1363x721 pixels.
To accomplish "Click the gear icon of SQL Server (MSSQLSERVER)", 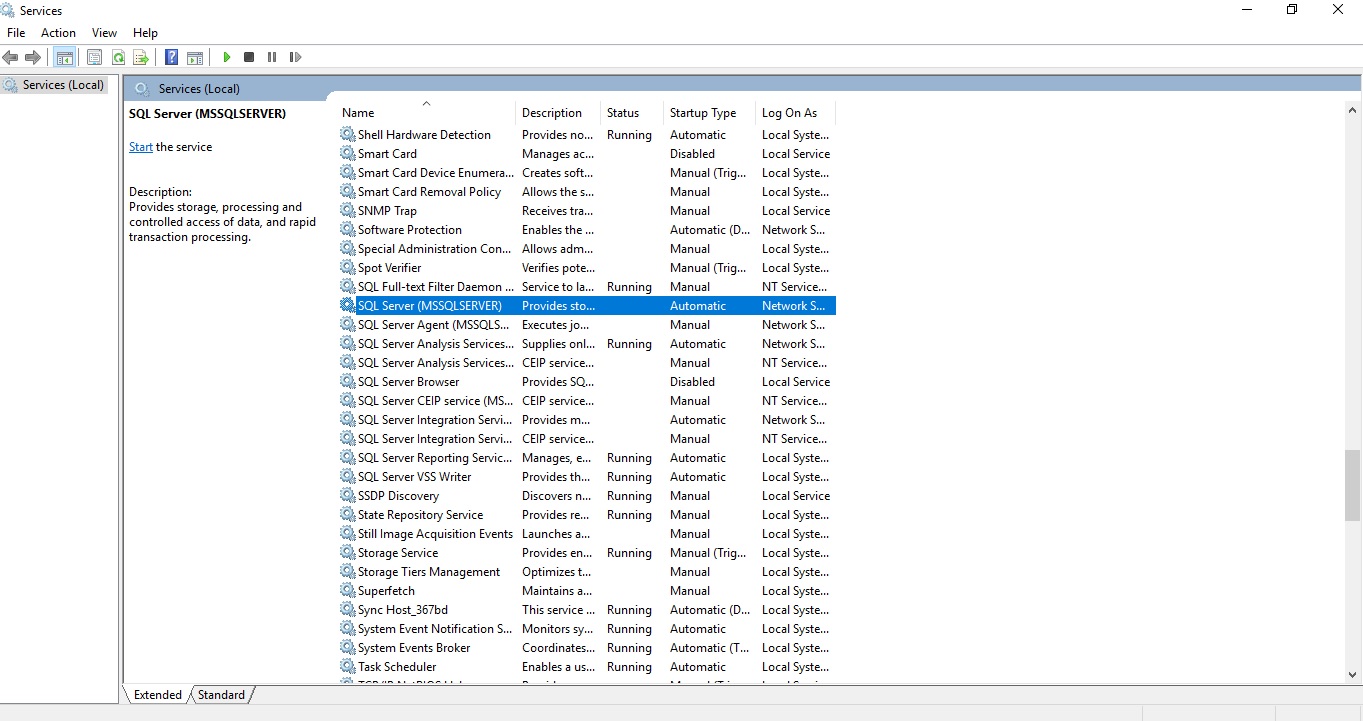I will (348, 305).
